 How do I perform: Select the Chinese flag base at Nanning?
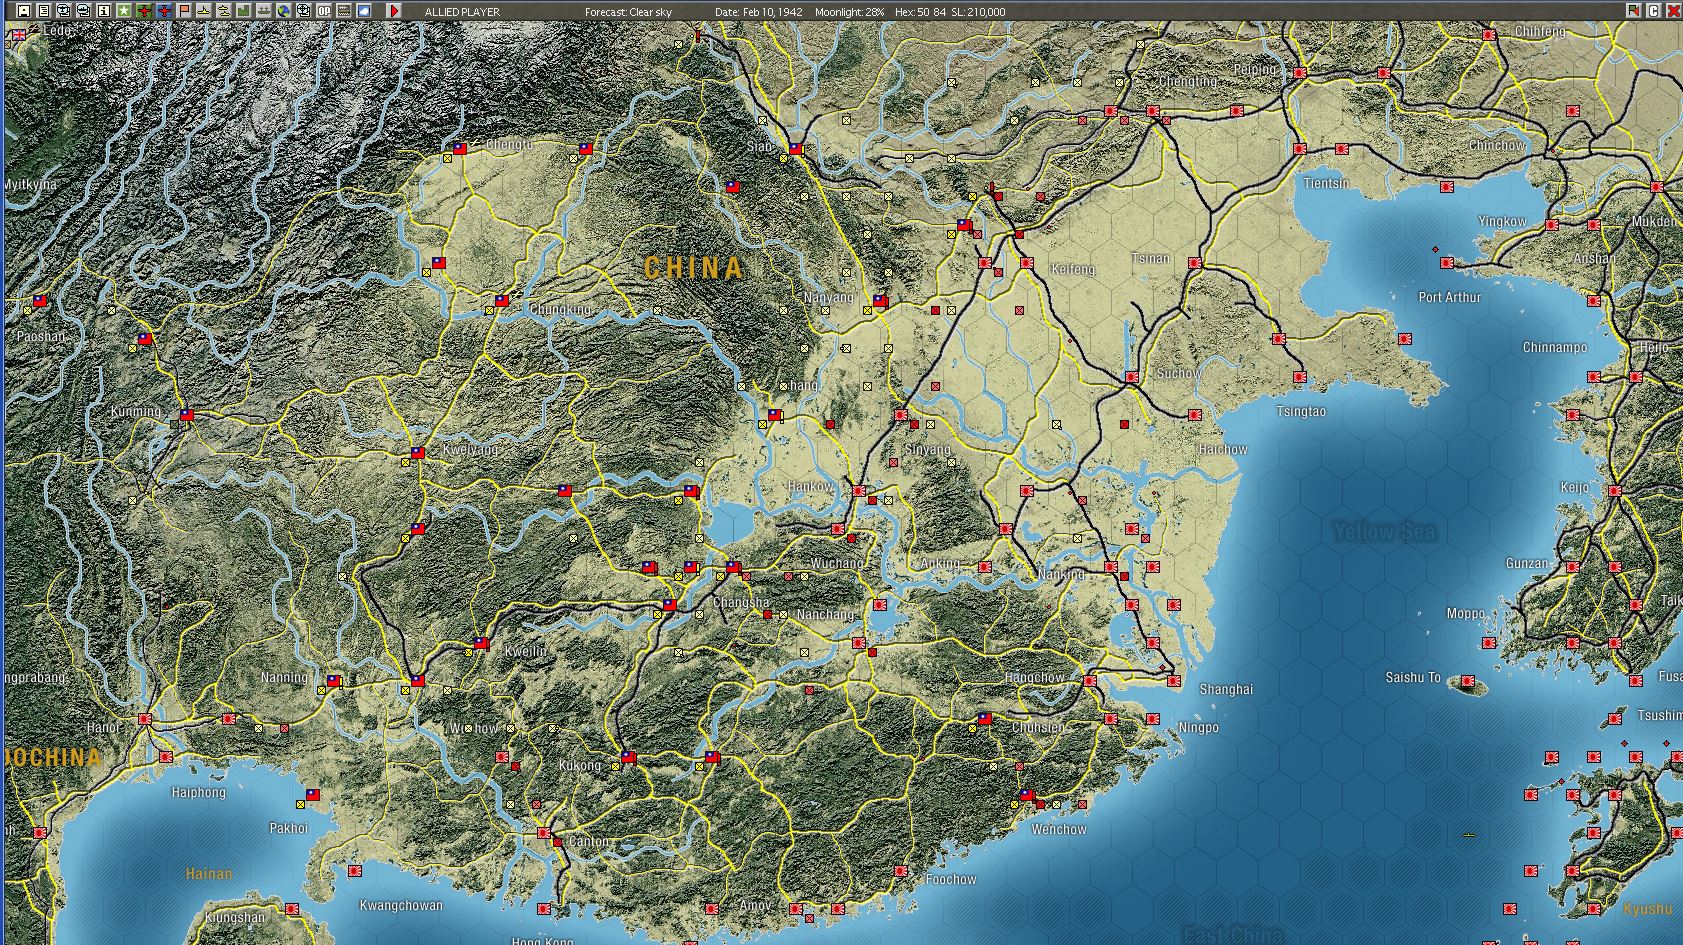pyautogui.click(x=334, y=681)
